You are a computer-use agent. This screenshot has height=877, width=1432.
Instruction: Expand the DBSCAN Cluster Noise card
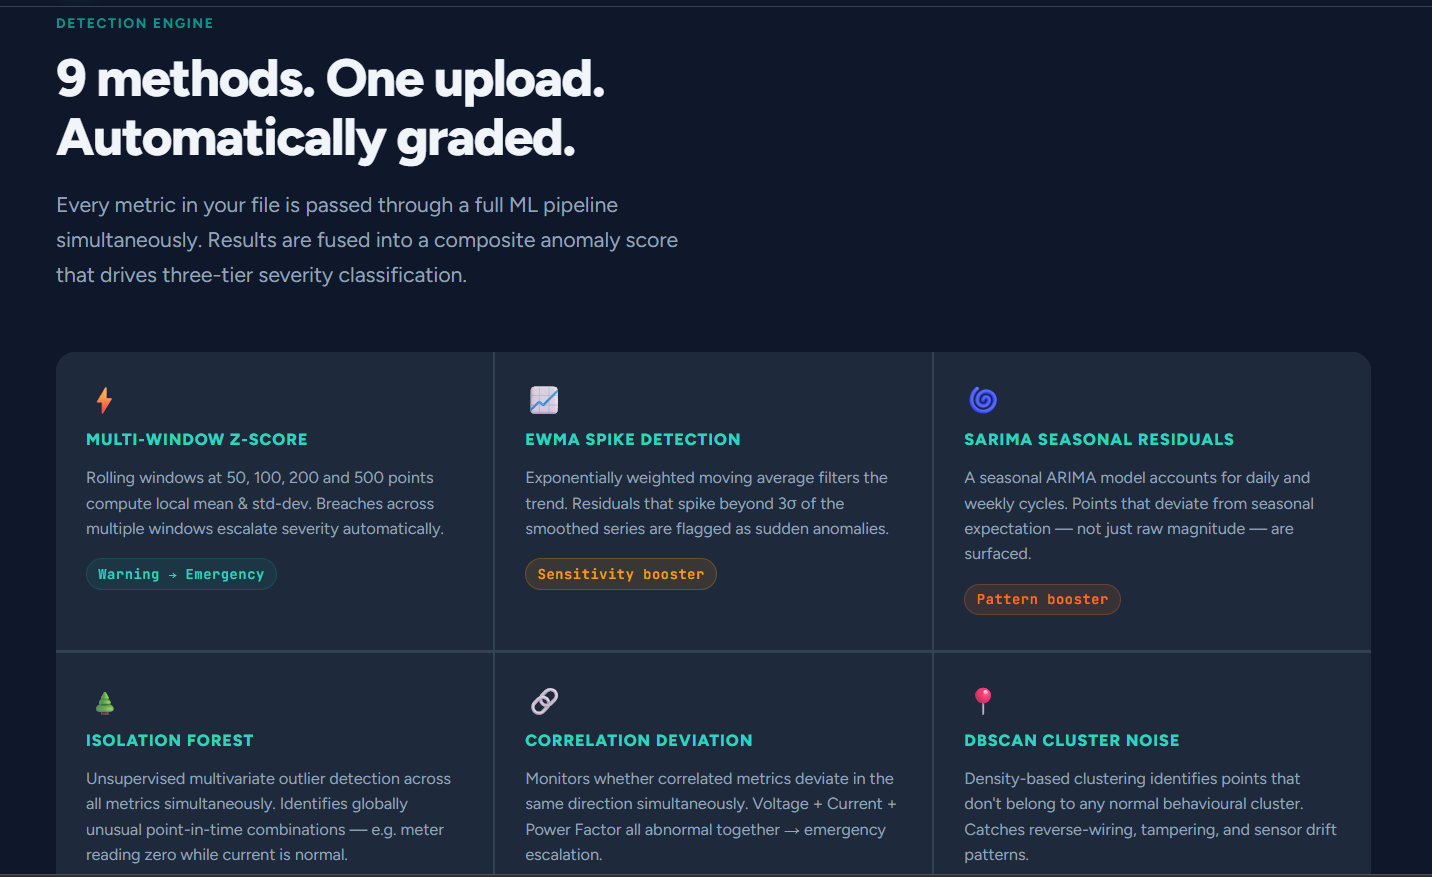pos(1152,780)
